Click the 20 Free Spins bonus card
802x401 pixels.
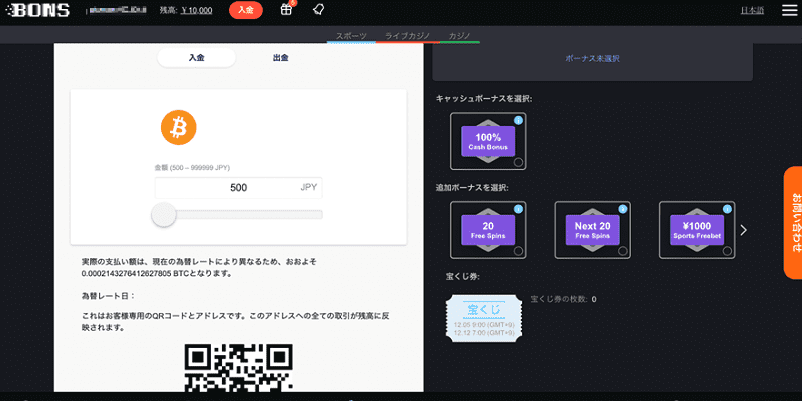pyautogui.click(x=488, y=230)
